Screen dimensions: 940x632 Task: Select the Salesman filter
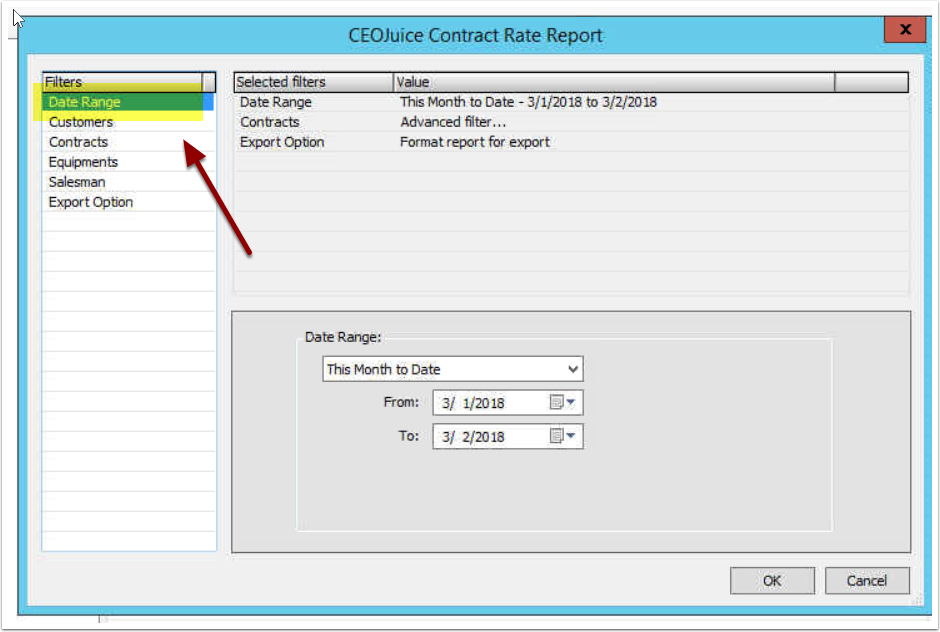128,182
